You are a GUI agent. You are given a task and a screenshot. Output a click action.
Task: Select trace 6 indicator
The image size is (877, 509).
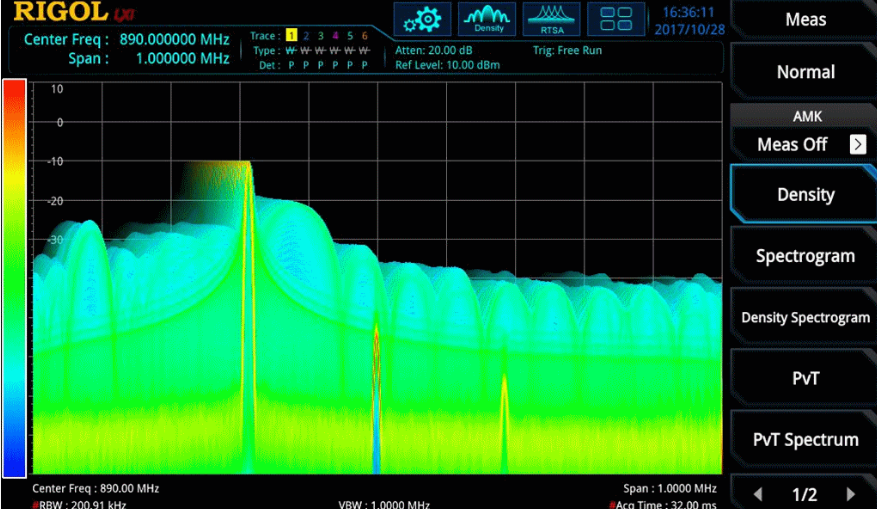pyautogui.click(x=365, y=36)
